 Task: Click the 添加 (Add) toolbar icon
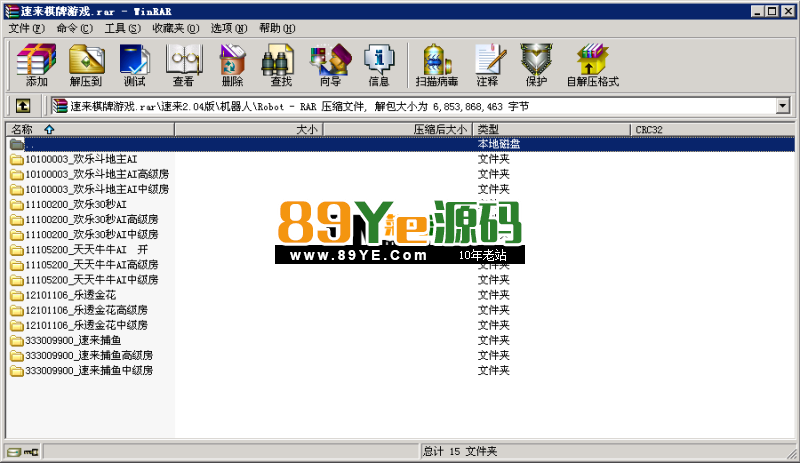[36, 65]
